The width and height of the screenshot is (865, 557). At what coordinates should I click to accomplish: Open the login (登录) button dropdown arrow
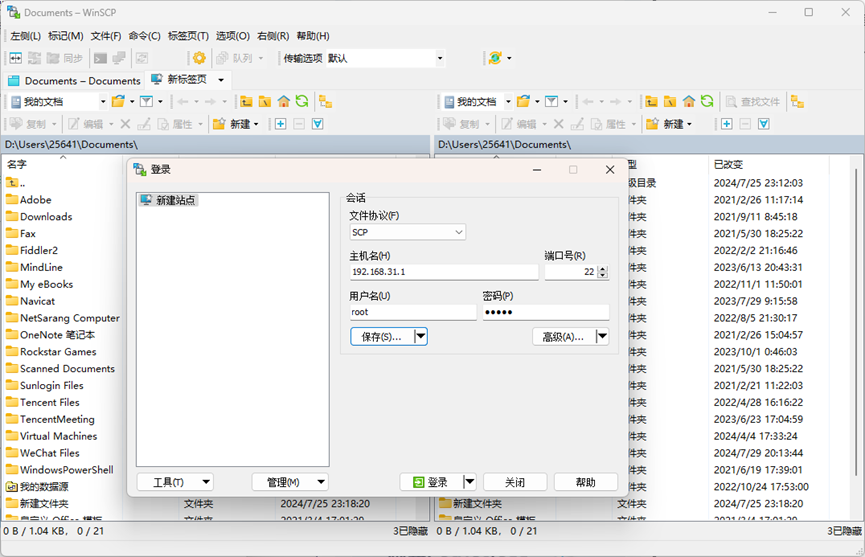(x=470, y=482)
